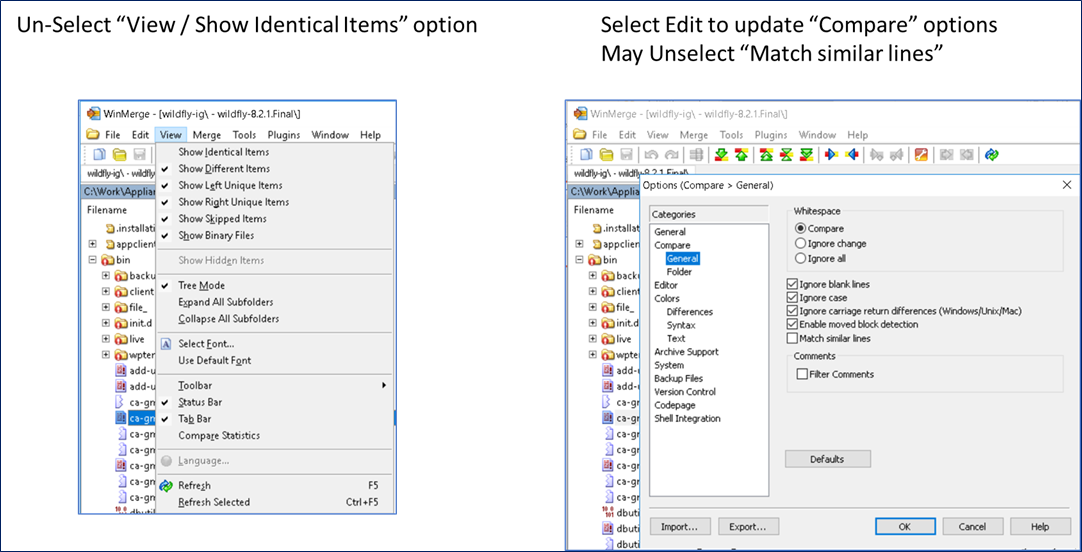
Task: Select the Whitespace 'Compare' radio button
Action: pos(800,228)
